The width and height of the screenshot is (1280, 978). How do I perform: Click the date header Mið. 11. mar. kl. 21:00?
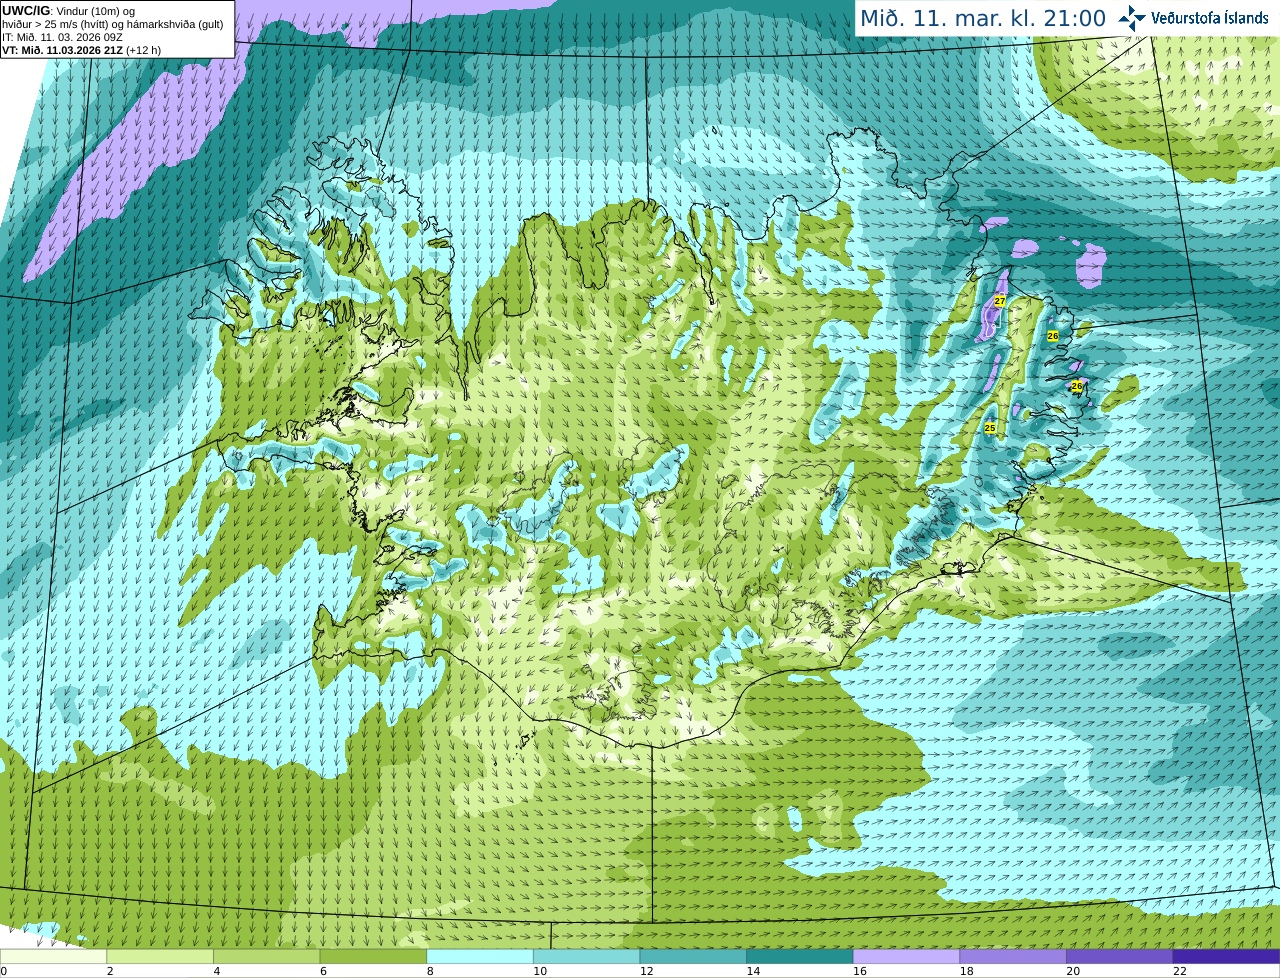coord(983,18)
